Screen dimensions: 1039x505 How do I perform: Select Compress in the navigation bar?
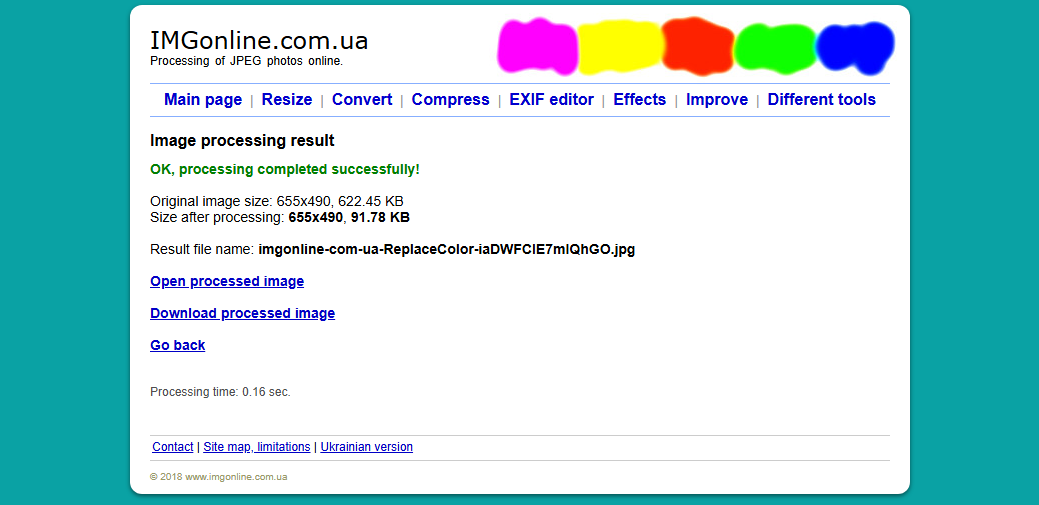(x=451, y=100)
